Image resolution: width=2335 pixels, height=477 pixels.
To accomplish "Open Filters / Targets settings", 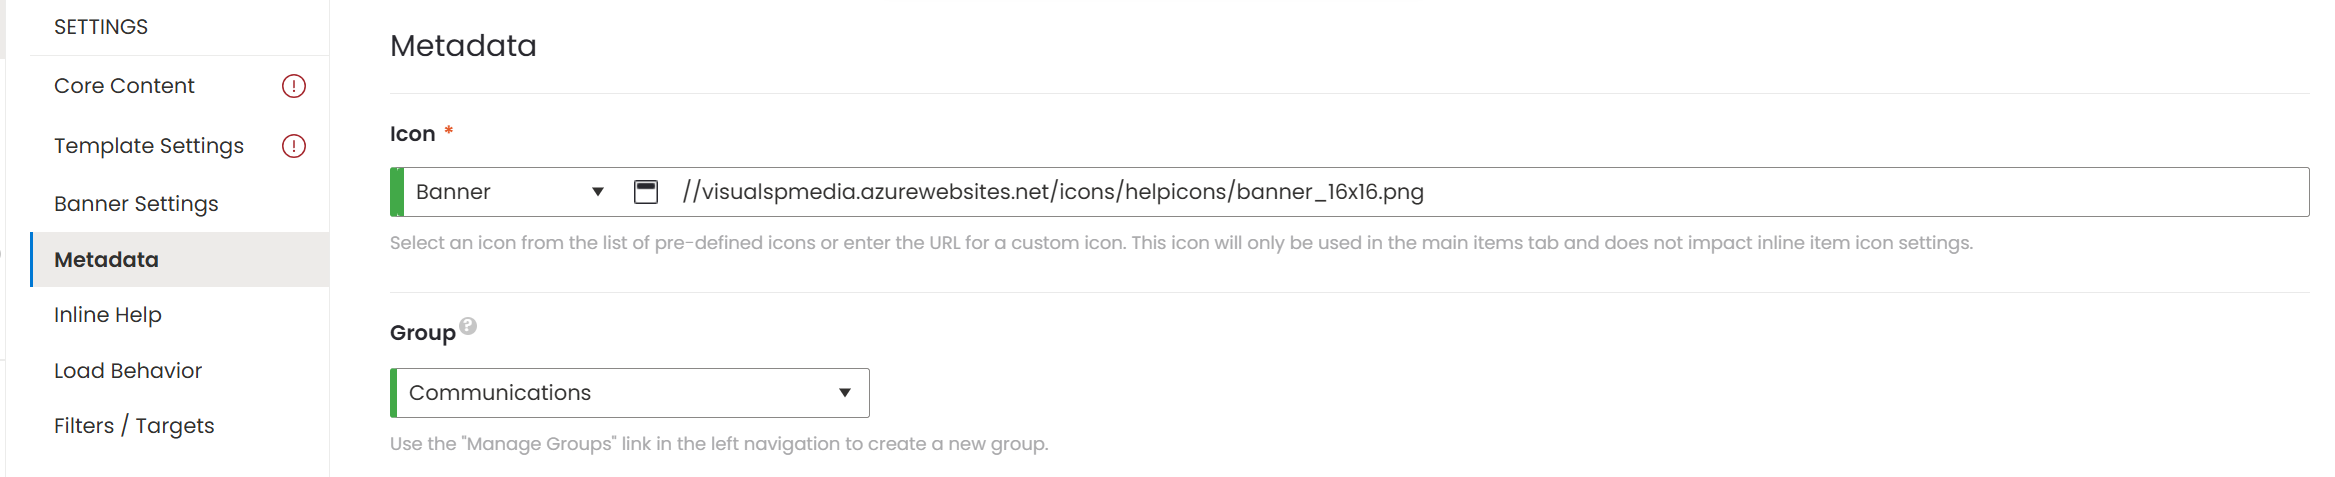I will tap(134, 426).
